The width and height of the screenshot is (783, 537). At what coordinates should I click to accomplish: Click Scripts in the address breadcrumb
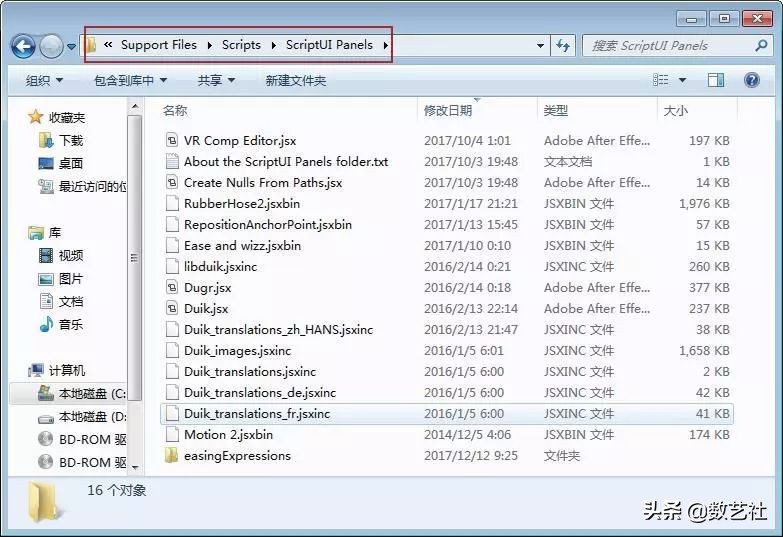(241, 45)
